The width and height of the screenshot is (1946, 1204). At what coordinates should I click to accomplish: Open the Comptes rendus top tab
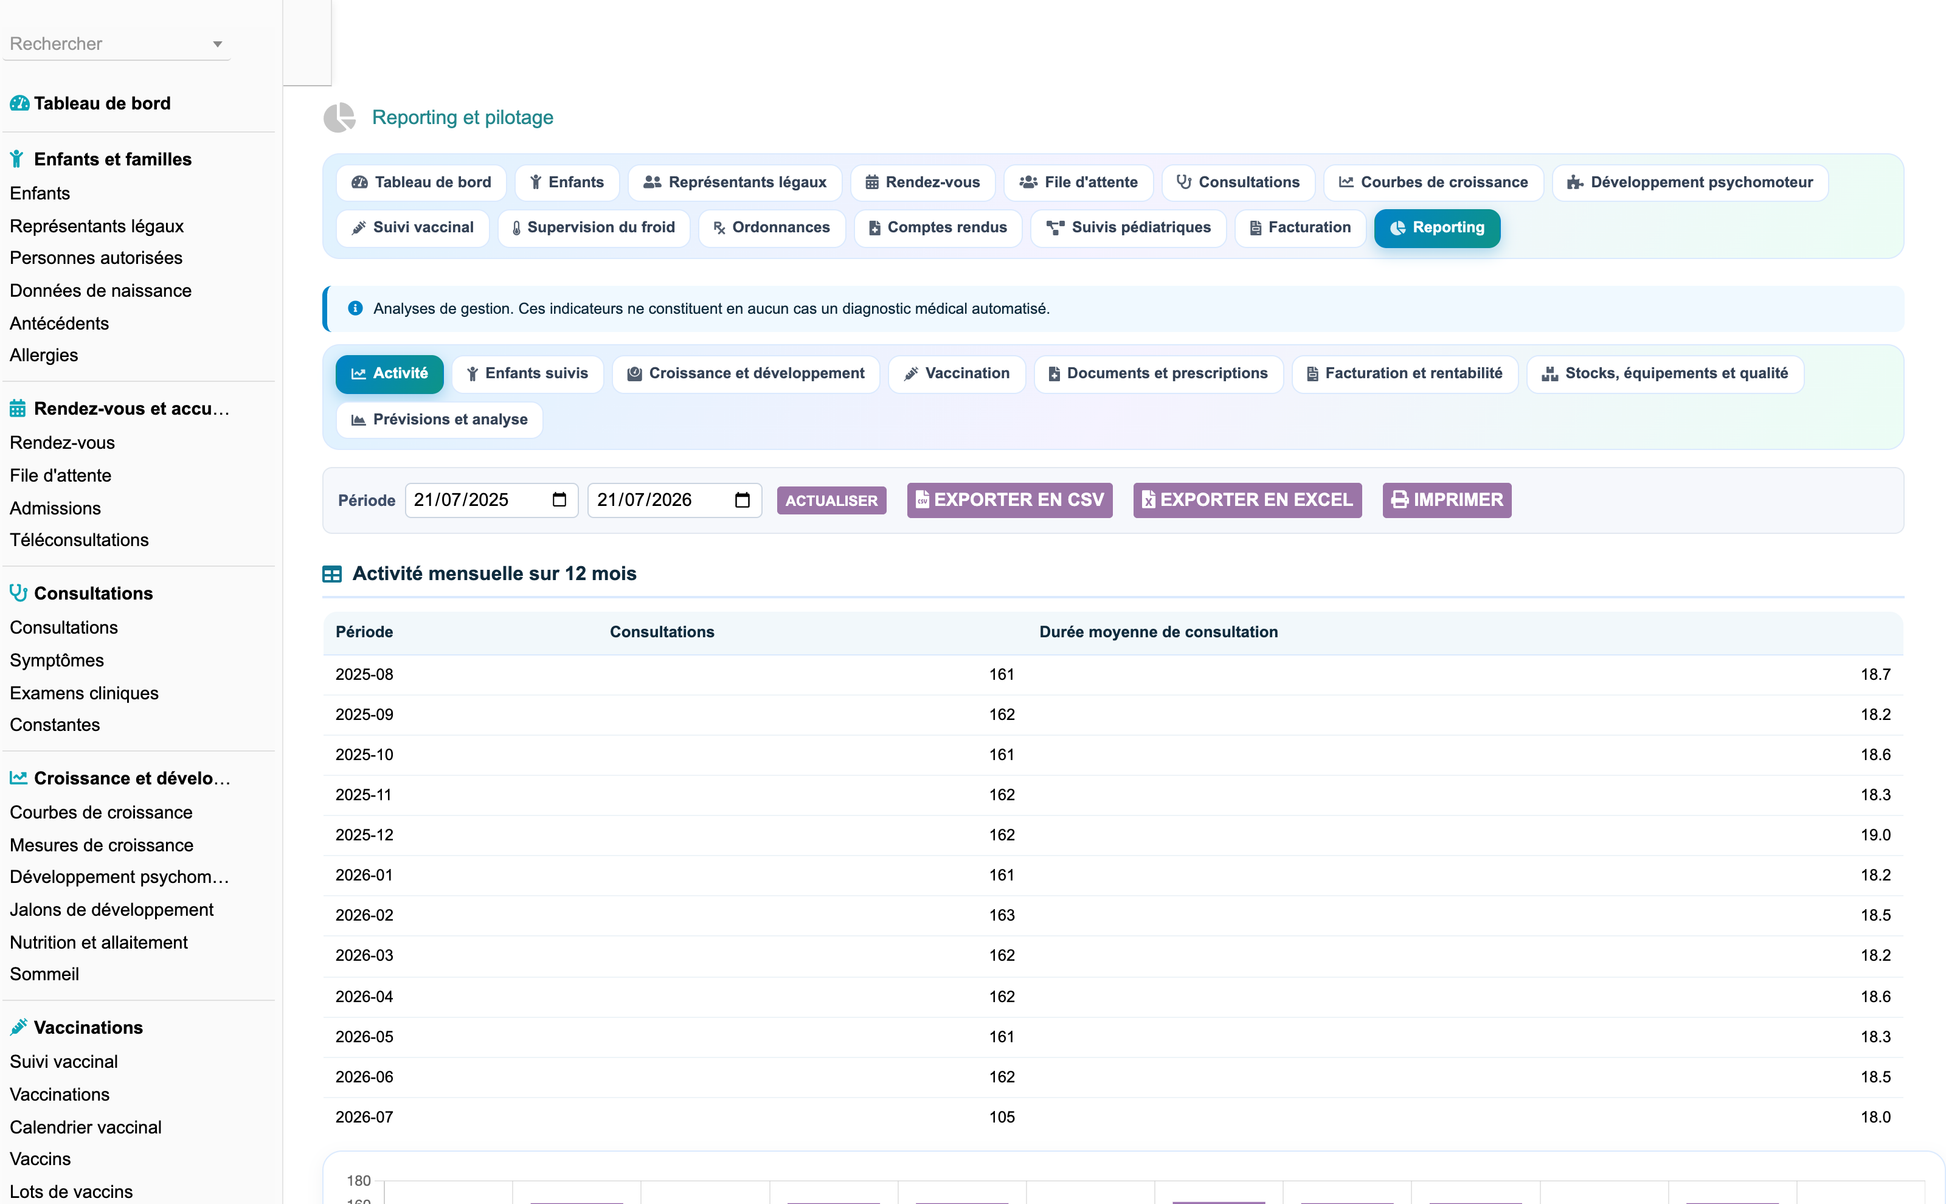pos(937,228)
